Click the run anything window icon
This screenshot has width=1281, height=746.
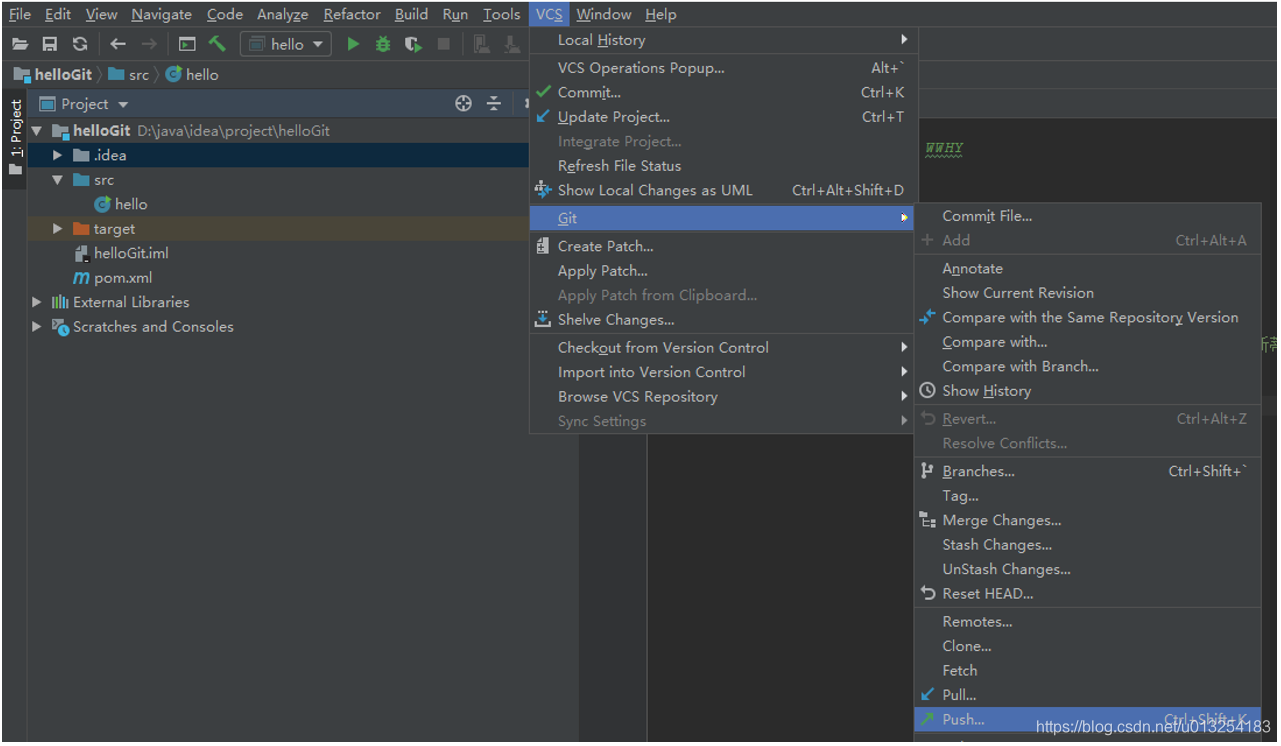point(187,44)
